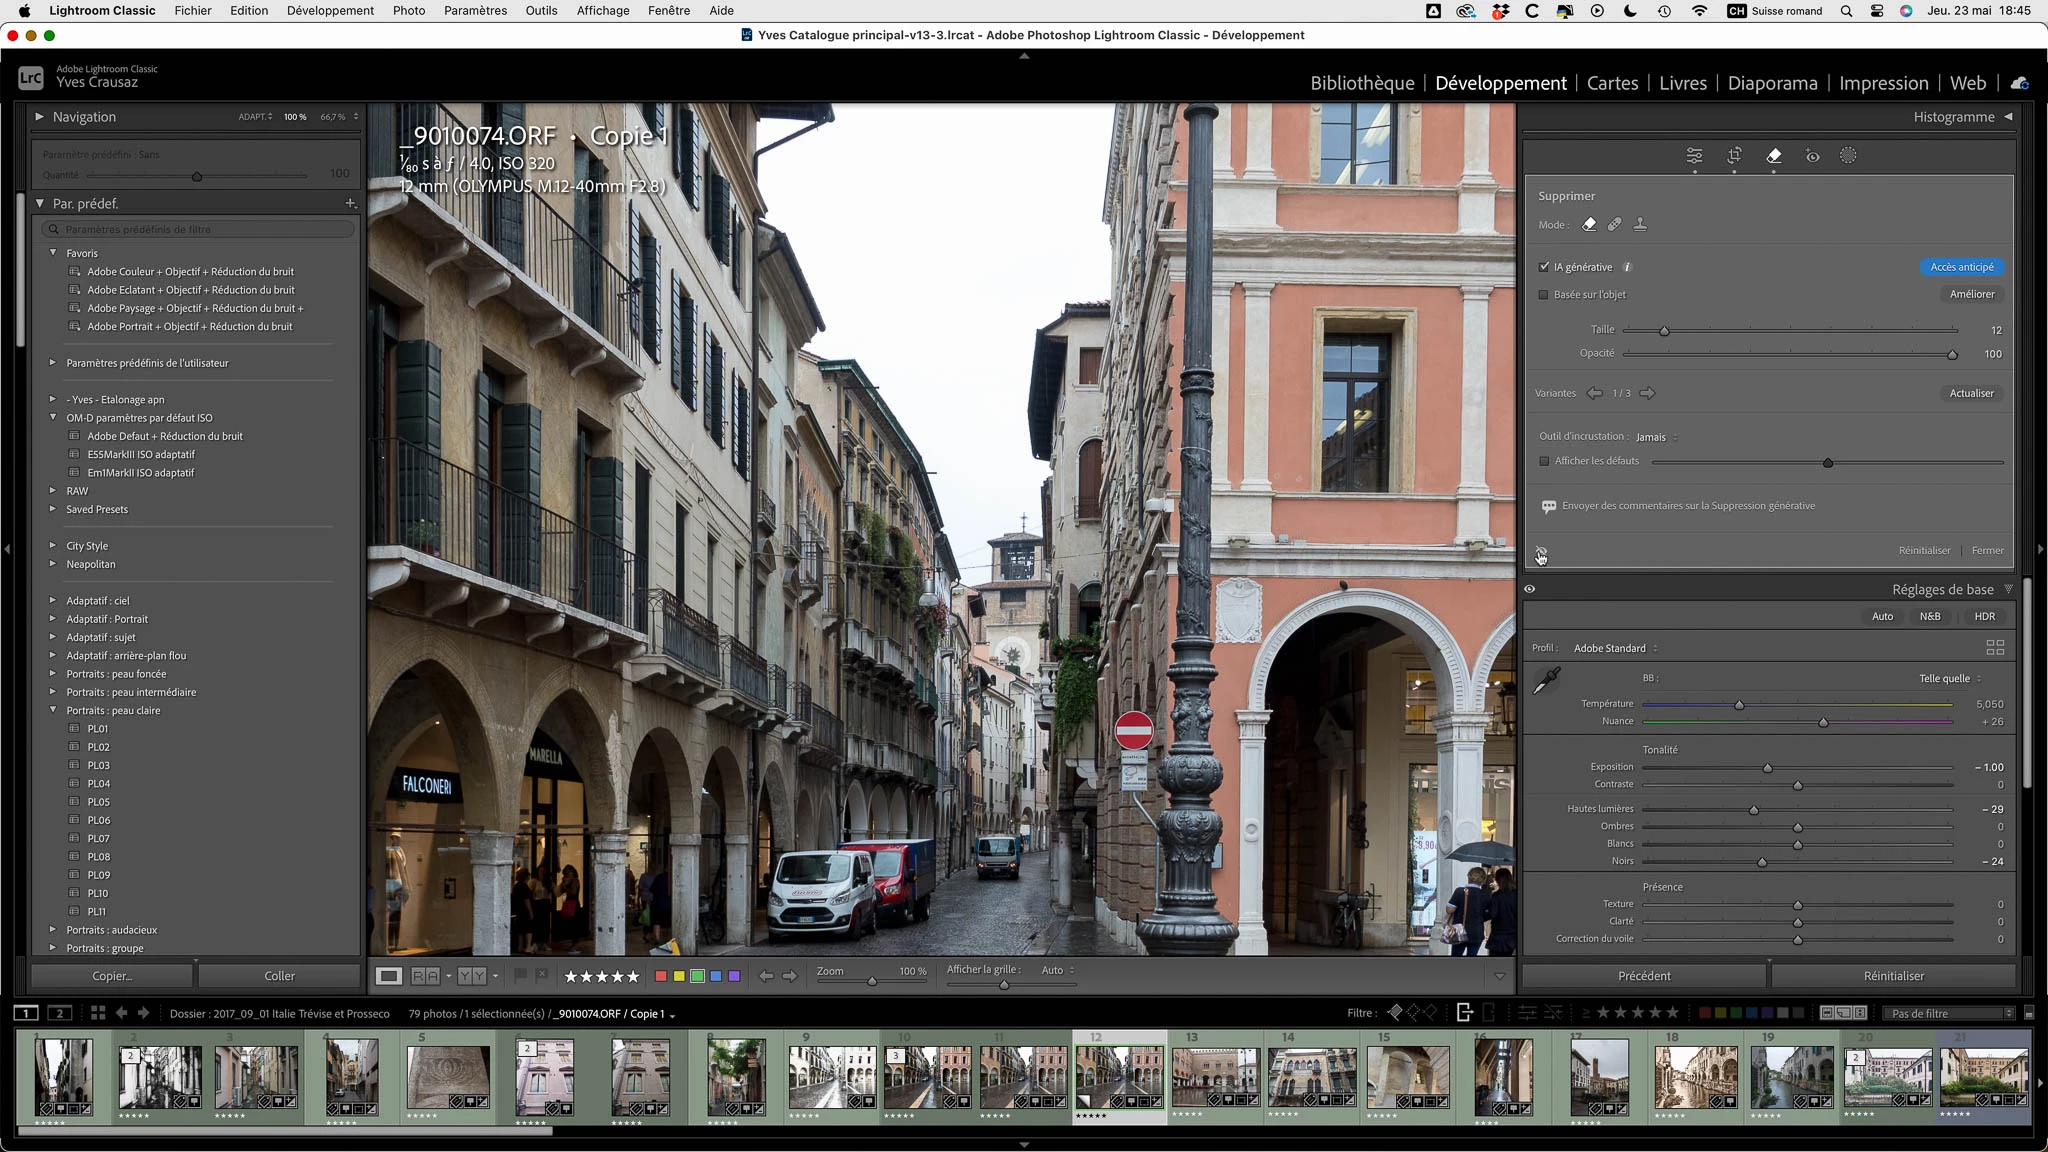Open the Red-eye correction tool

coord(1812,155)
